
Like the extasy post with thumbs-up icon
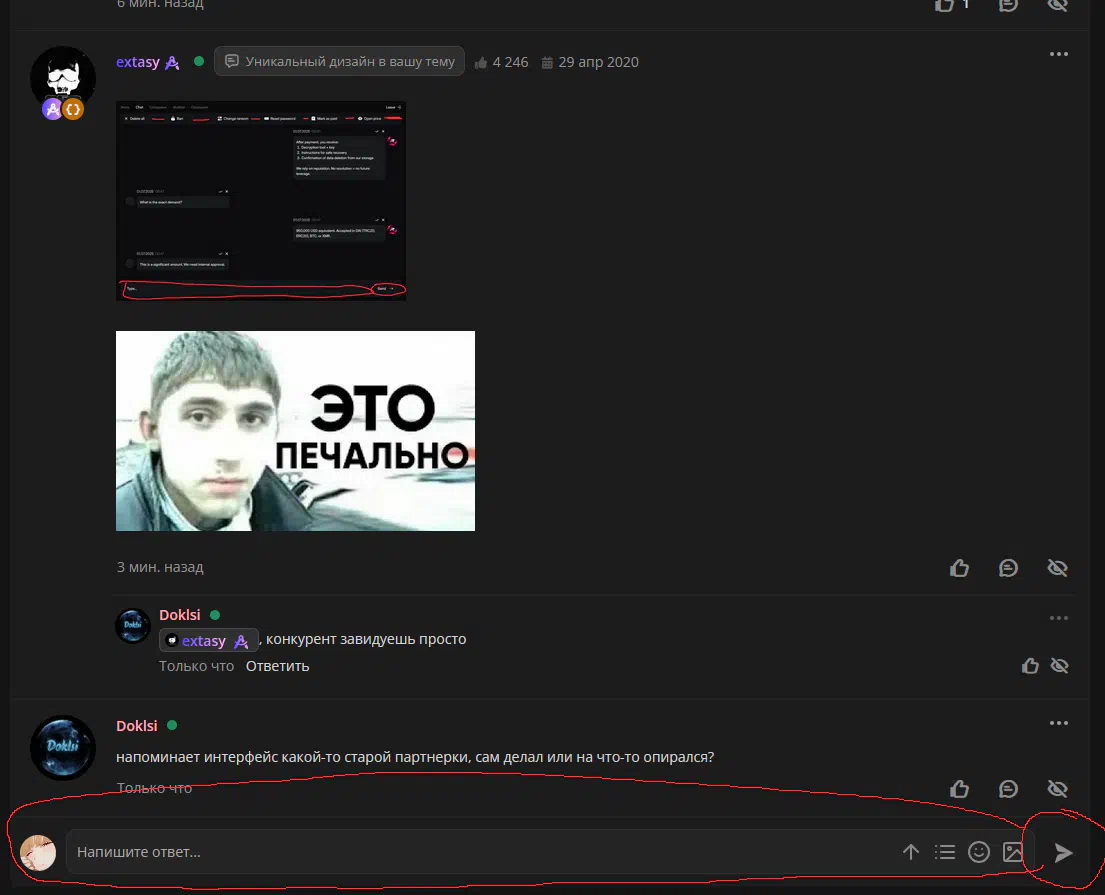point(959,568)
